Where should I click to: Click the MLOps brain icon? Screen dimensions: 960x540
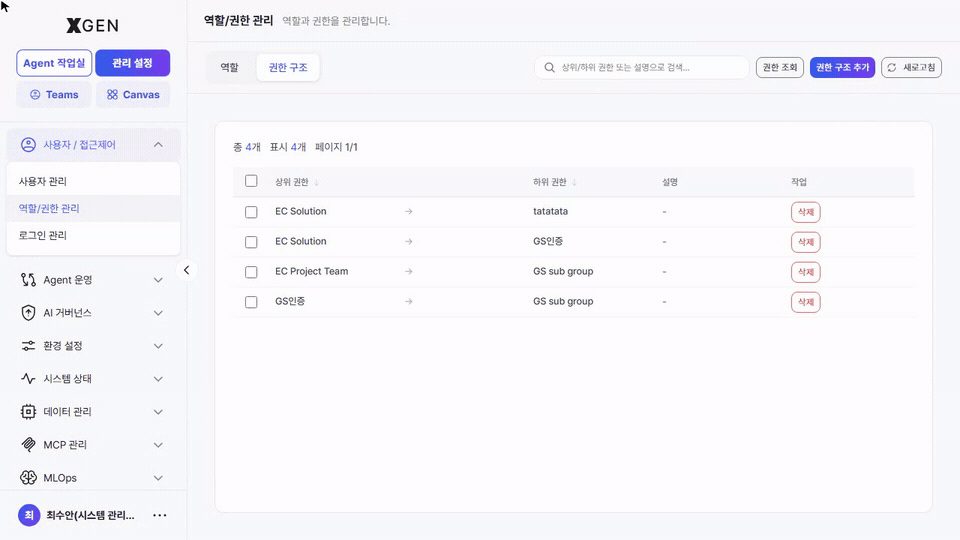coord(28,478)
